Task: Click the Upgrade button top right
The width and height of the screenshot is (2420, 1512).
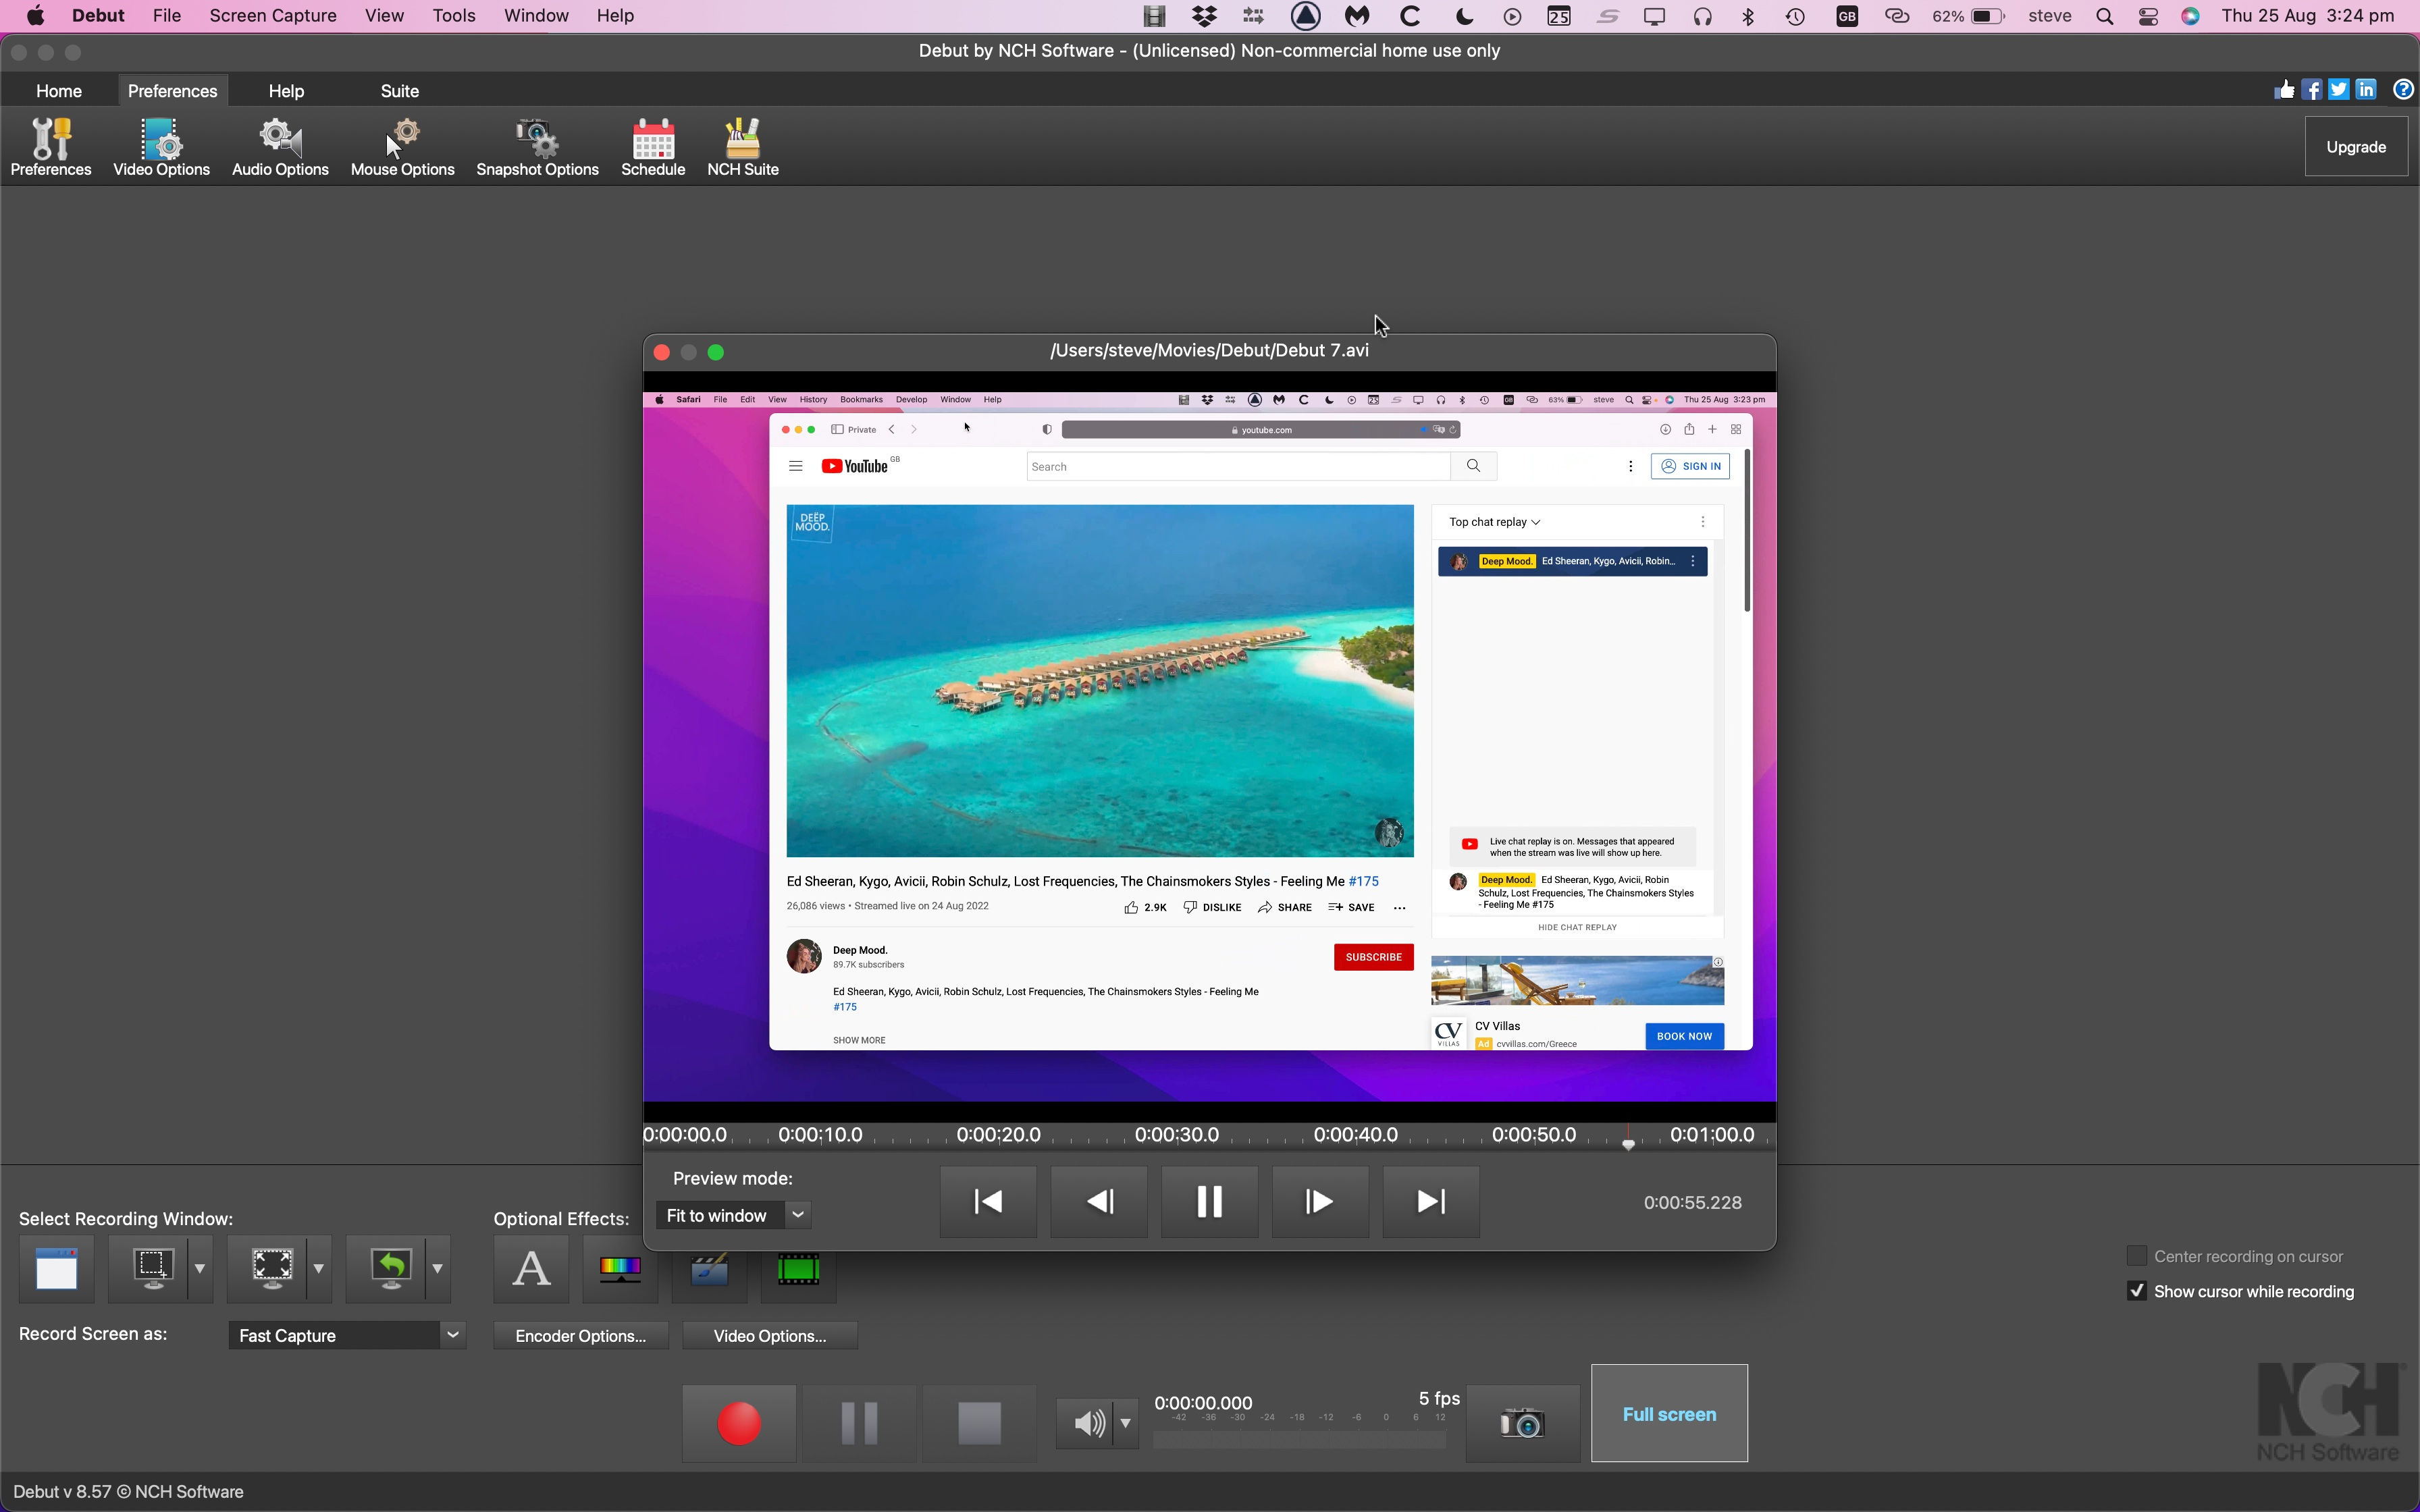Action: click(x=2356, y=146)
